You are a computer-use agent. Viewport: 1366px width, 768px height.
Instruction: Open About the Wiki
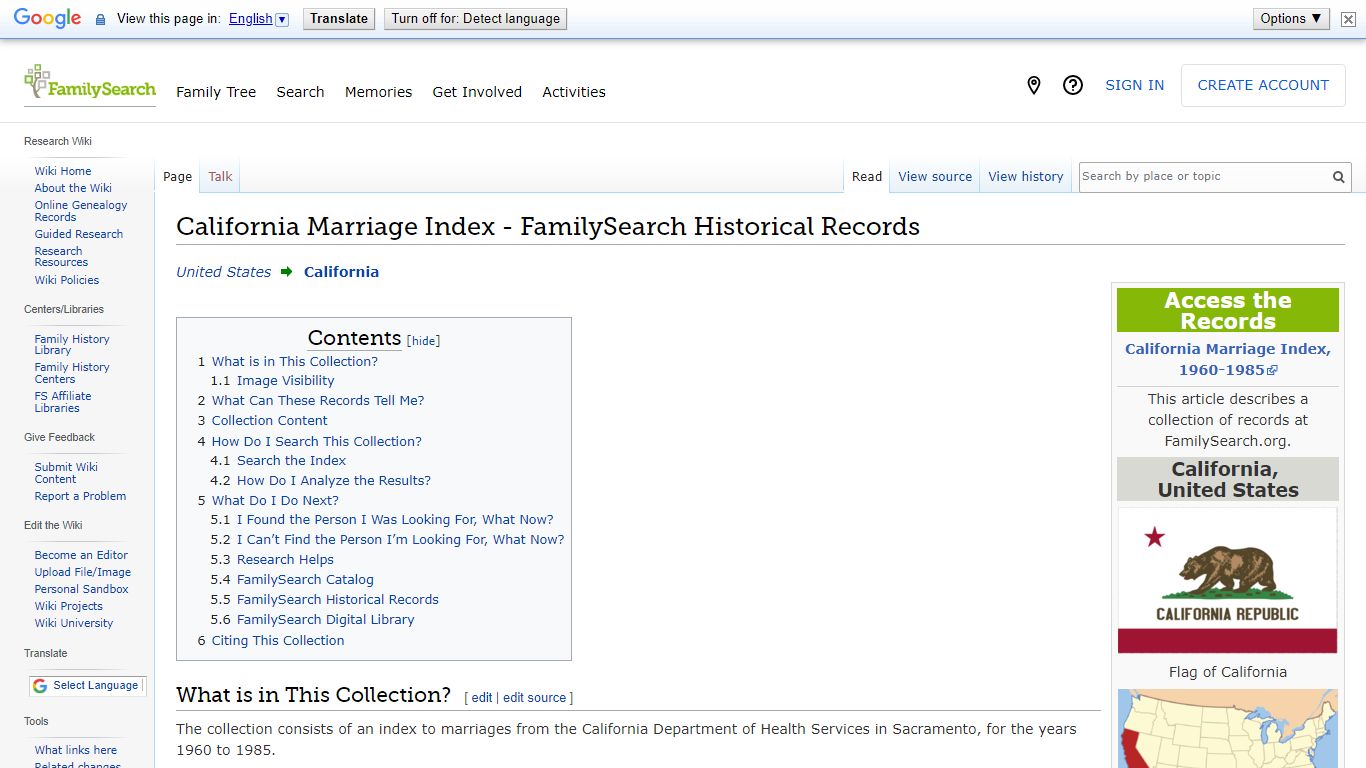click(x=73, y=188)
